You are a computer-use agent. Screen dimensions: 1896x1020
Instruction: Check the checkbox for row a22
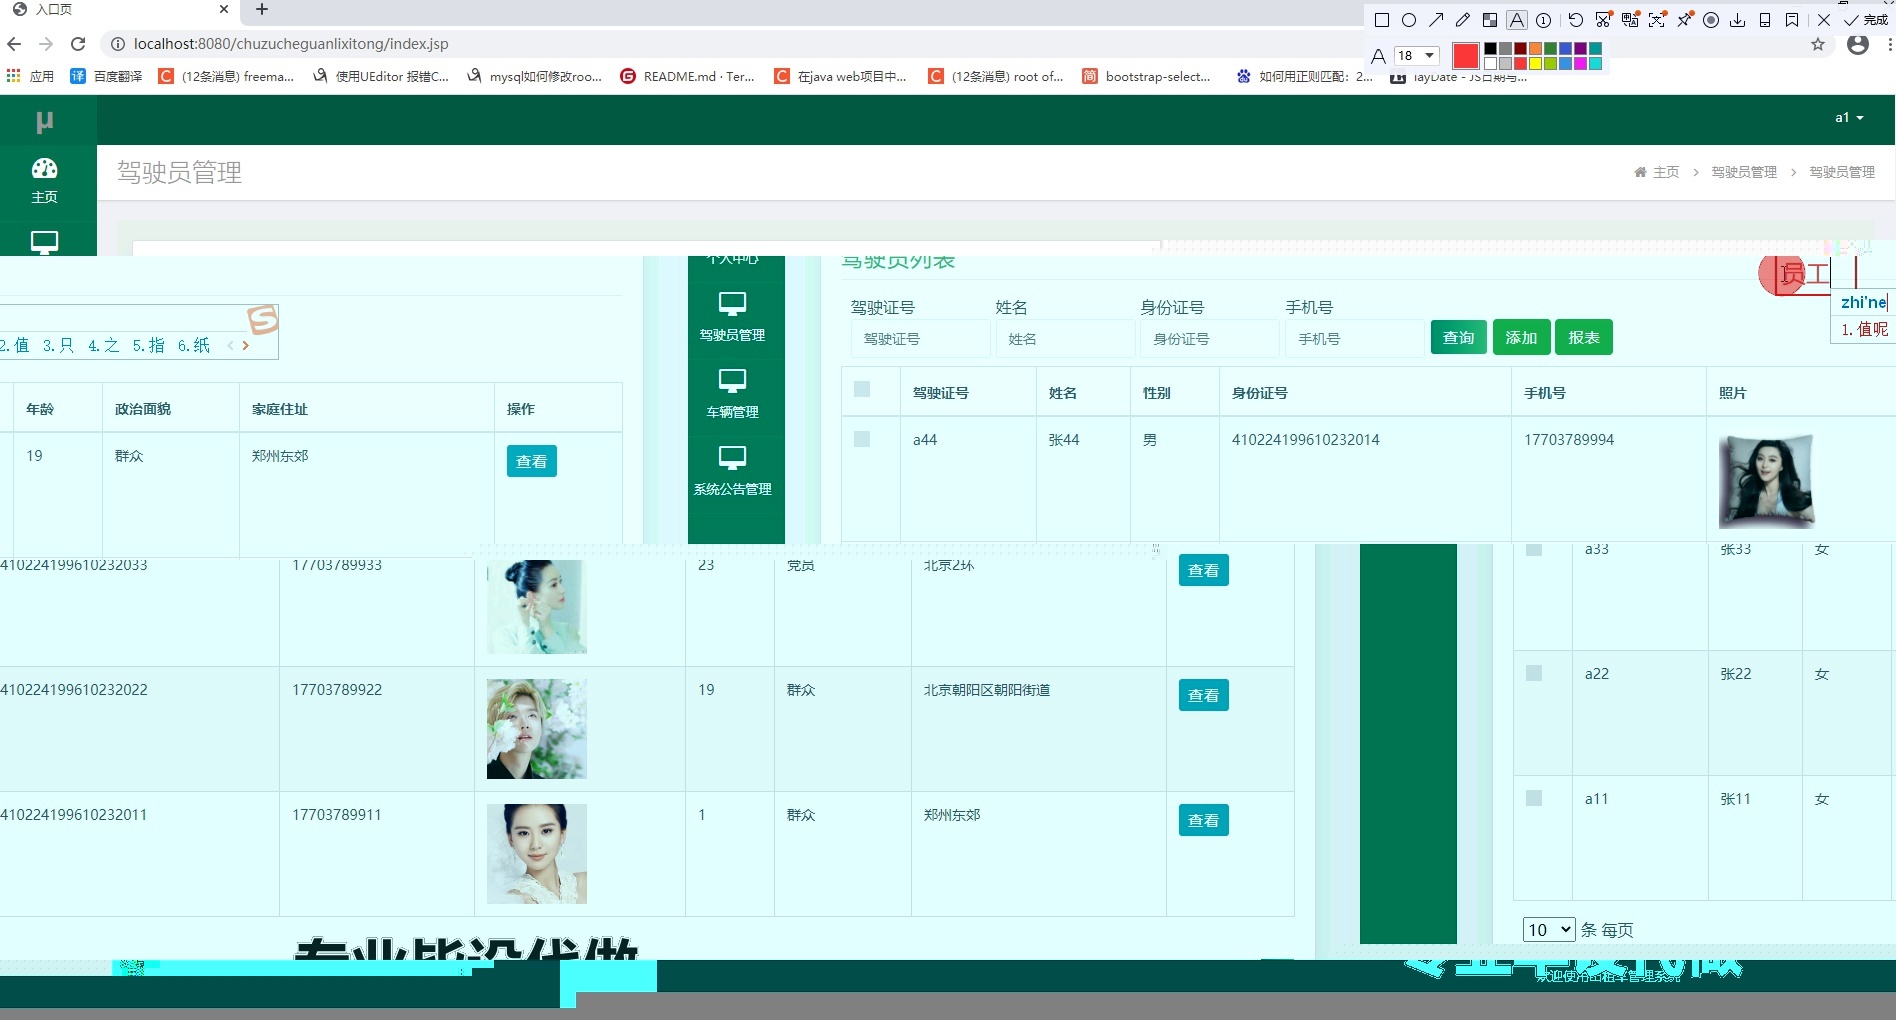point(1534,673)
